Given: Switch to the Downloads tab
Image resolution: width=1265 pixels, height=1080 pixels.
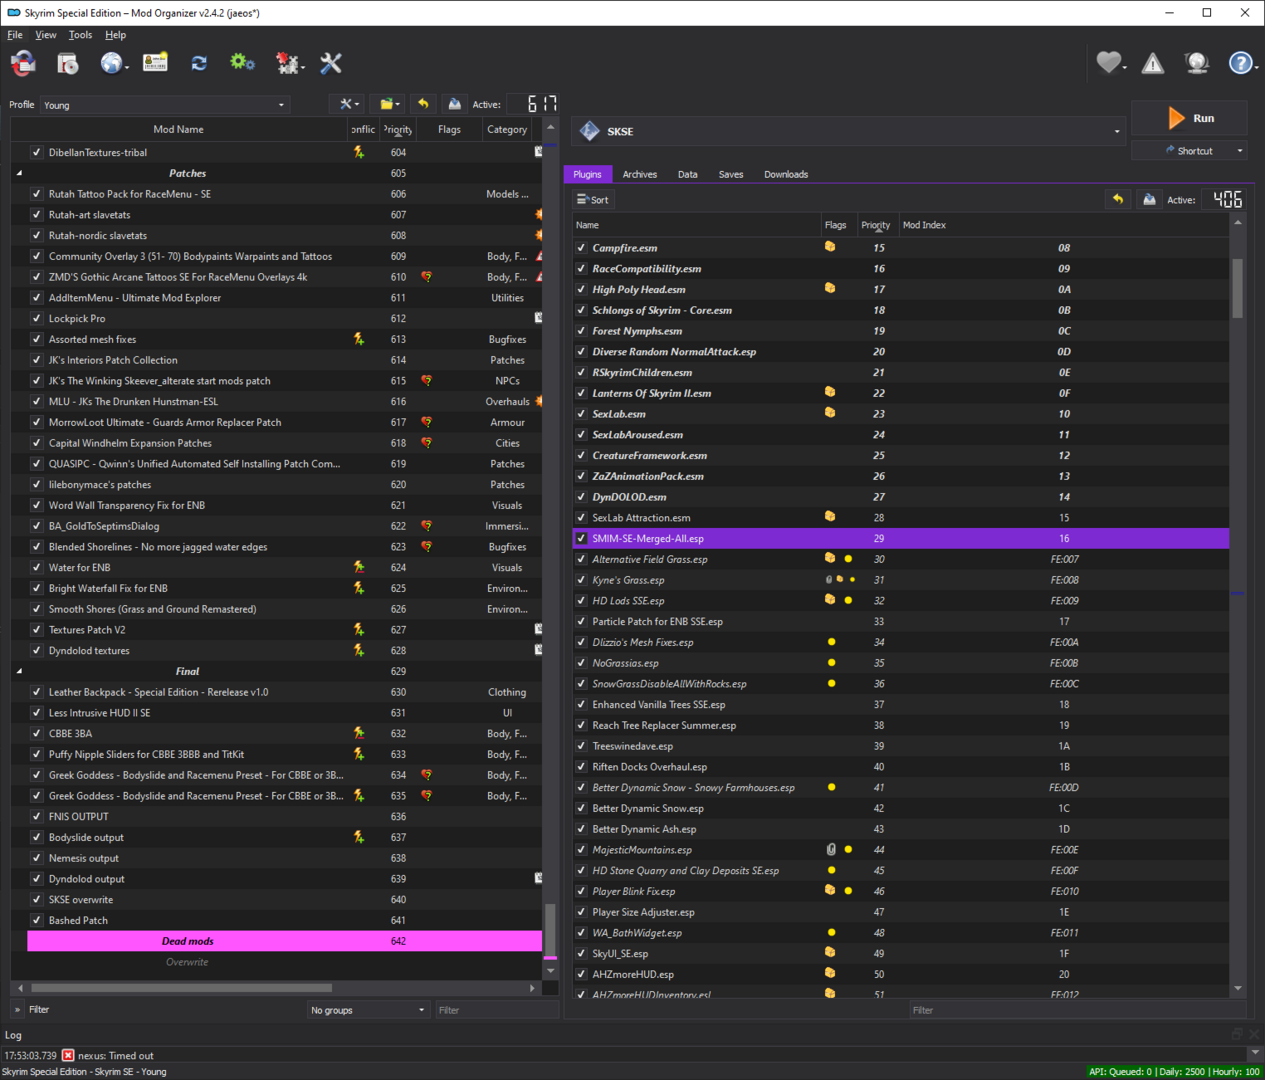Looking at the screenshot, I should click(x=786, y=175).
